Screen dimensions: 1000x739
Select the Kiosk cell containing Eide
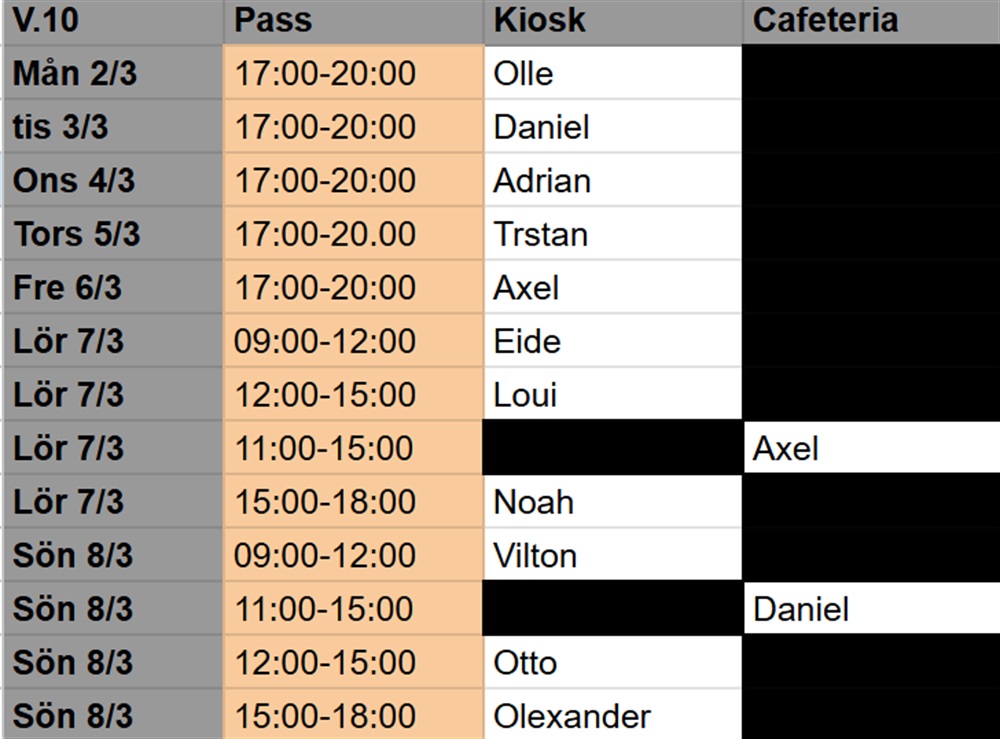612,342
